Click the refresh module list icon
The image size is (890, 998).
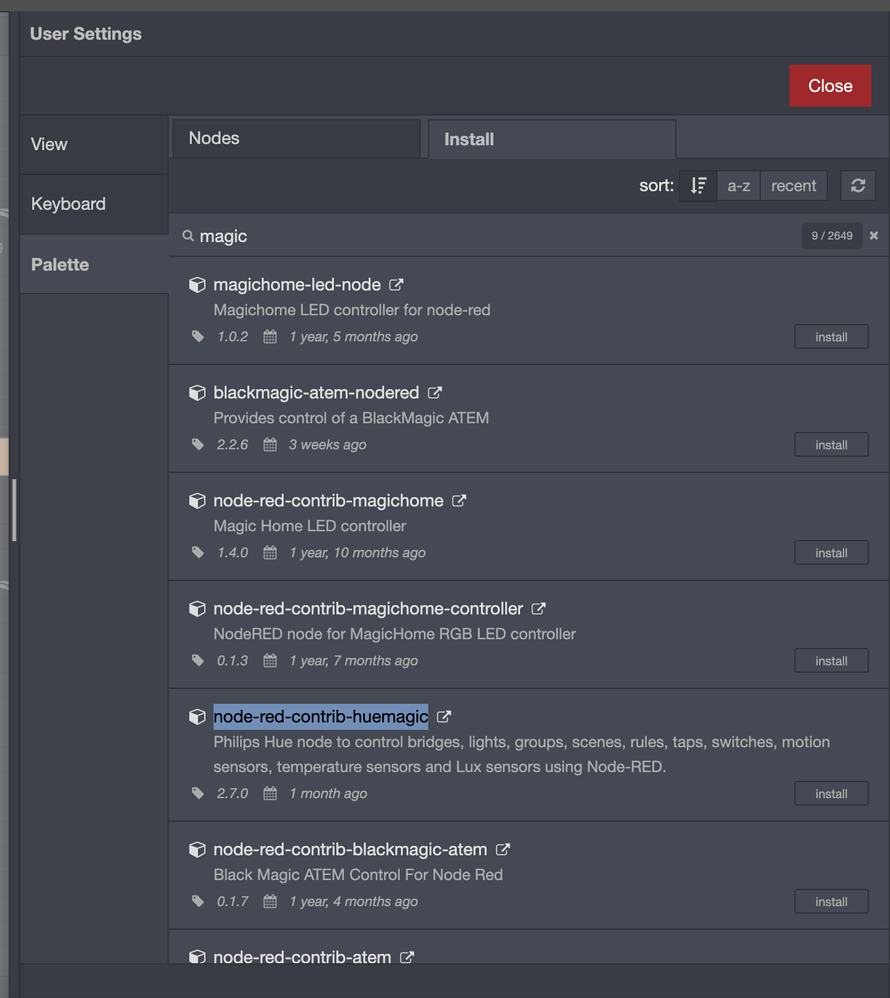[x=858, y=185]
